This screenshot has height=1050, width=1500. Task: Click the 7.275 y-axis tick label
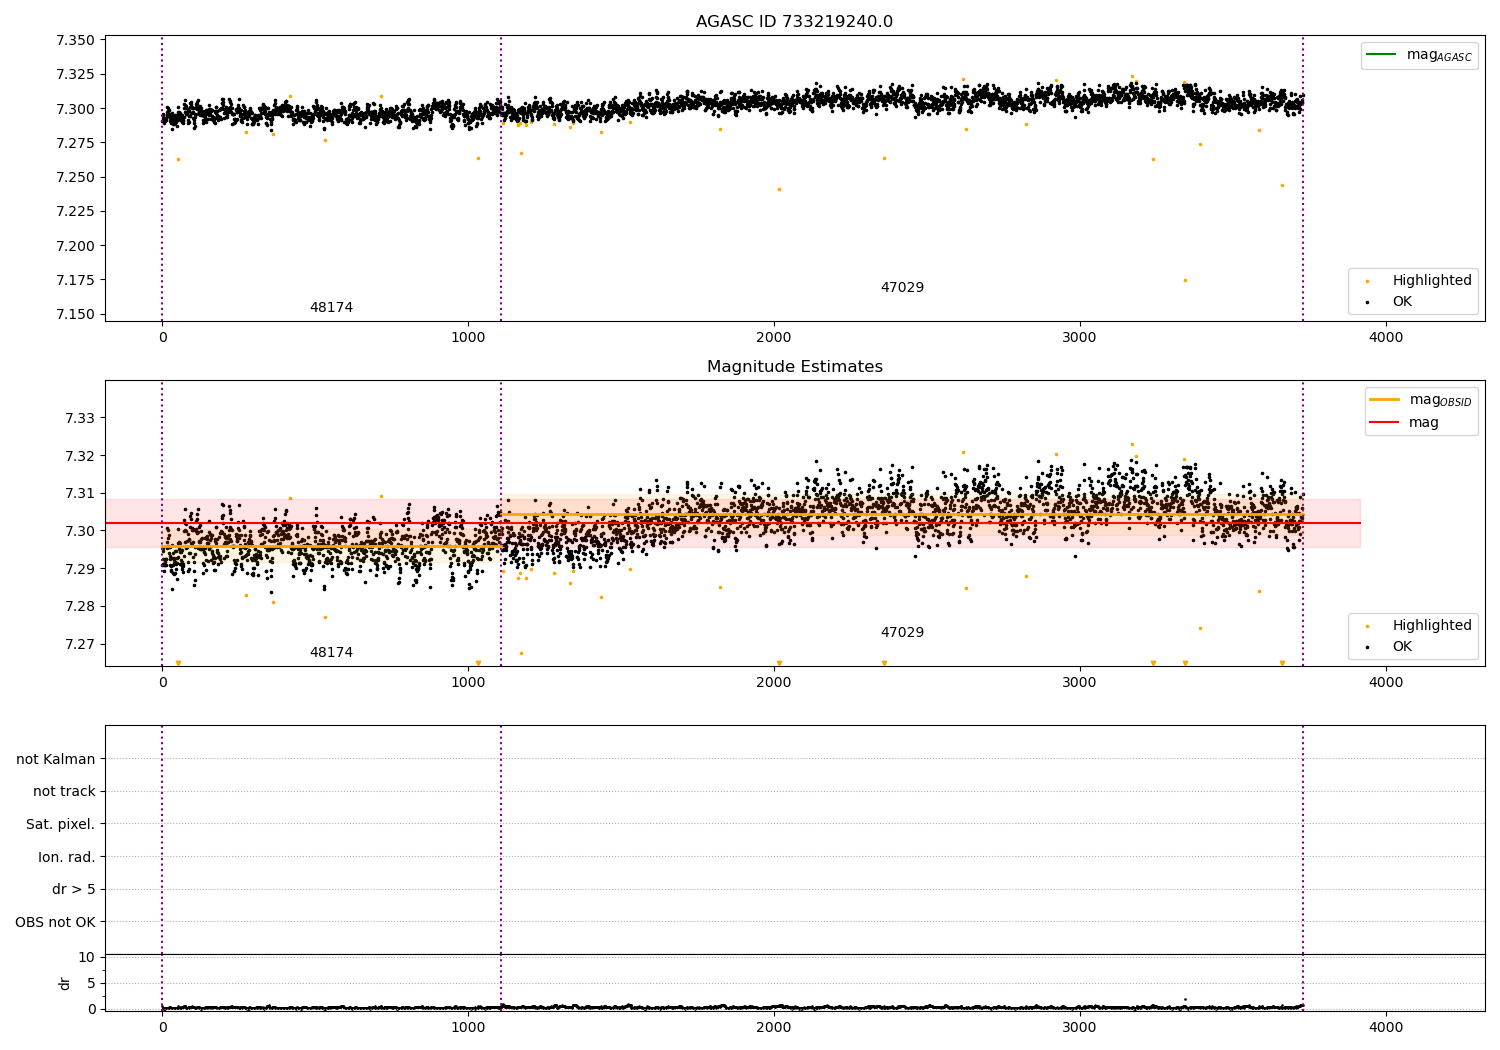click(76, 143)
